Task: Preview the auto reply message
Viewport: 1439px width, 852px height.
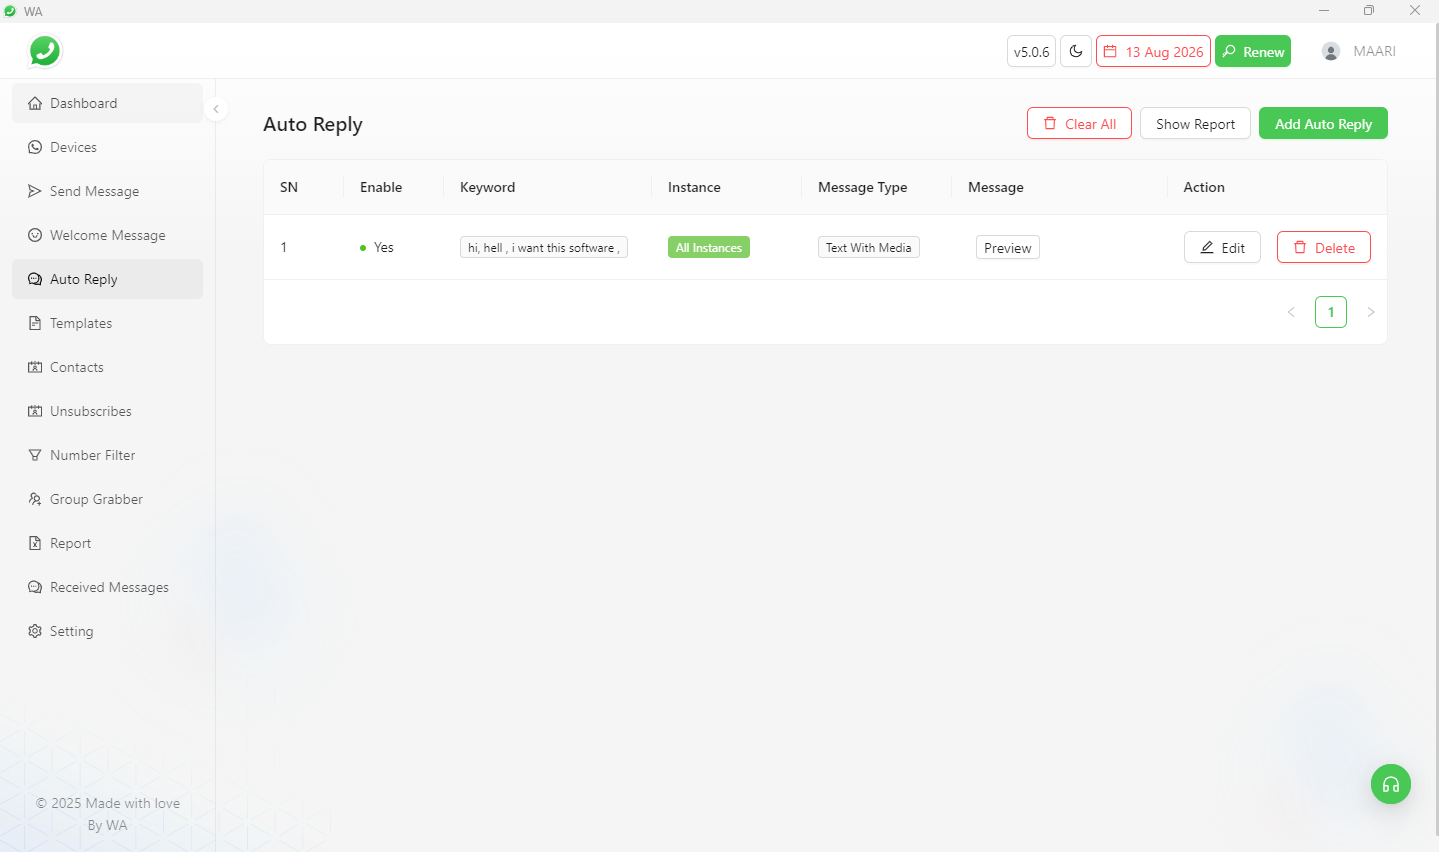Action: pyautogui.click(x=1007, y=248)
